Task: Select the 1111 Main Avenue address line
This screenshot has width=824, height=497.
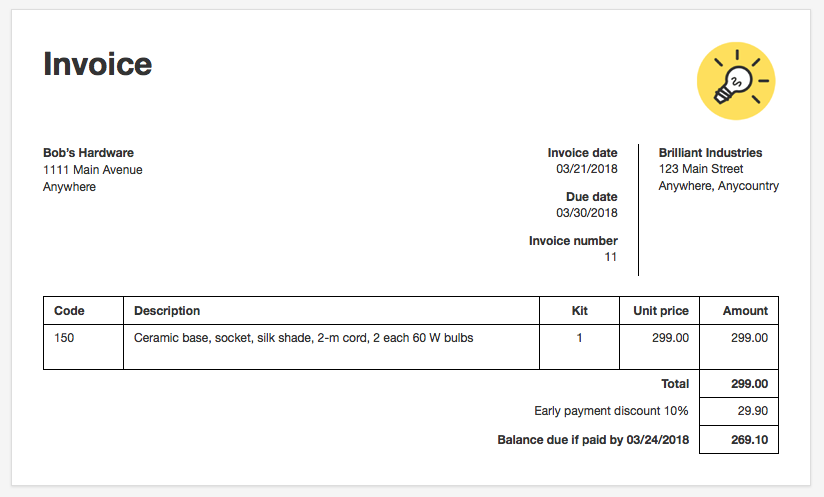Action: [x=92, y=170]
